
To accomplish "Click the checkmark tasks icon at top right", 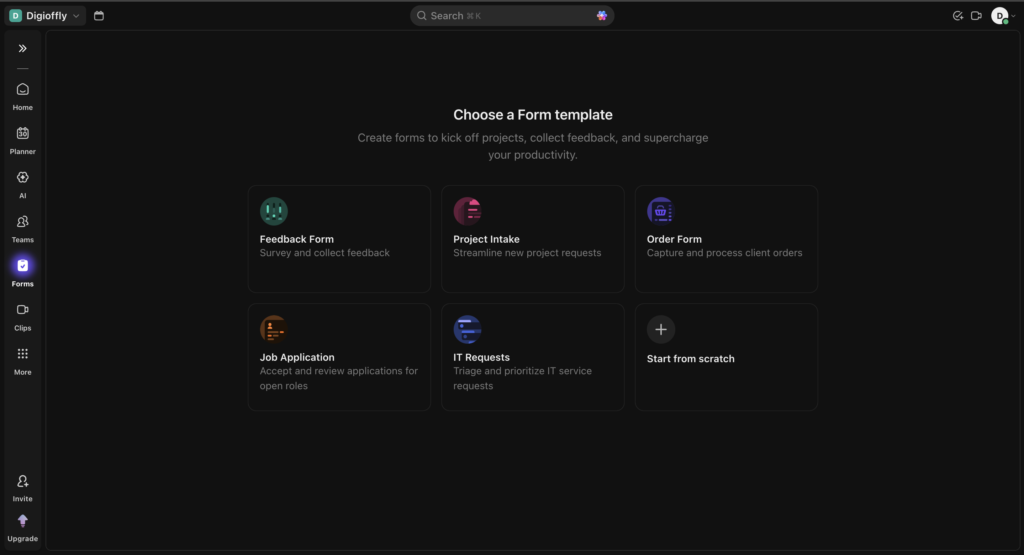I will (x=957, y=16).
